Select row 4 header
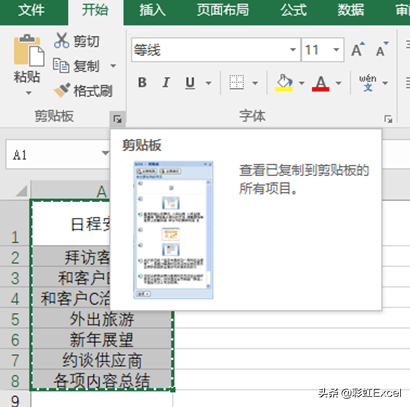The image size is (410, 407). tap(15, 298)
